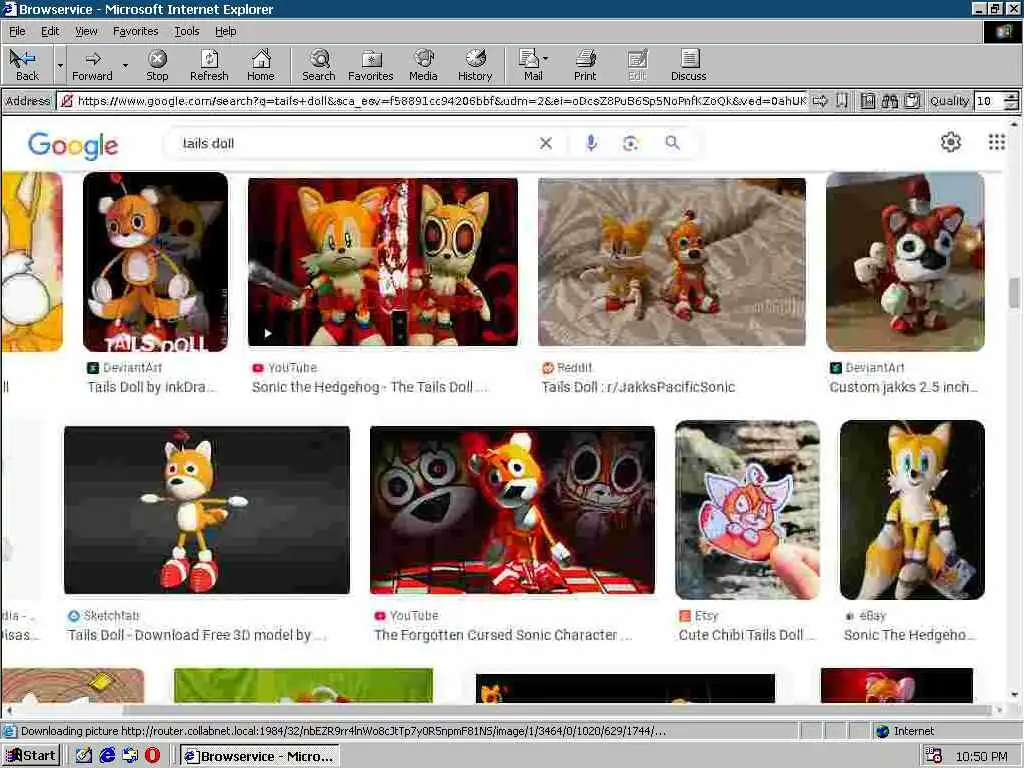Image resolution: width=1024 pixels, height=768 pixels.
Task: Open the Google apps grid
Action: pyautogui.click(x=997, y=142)
